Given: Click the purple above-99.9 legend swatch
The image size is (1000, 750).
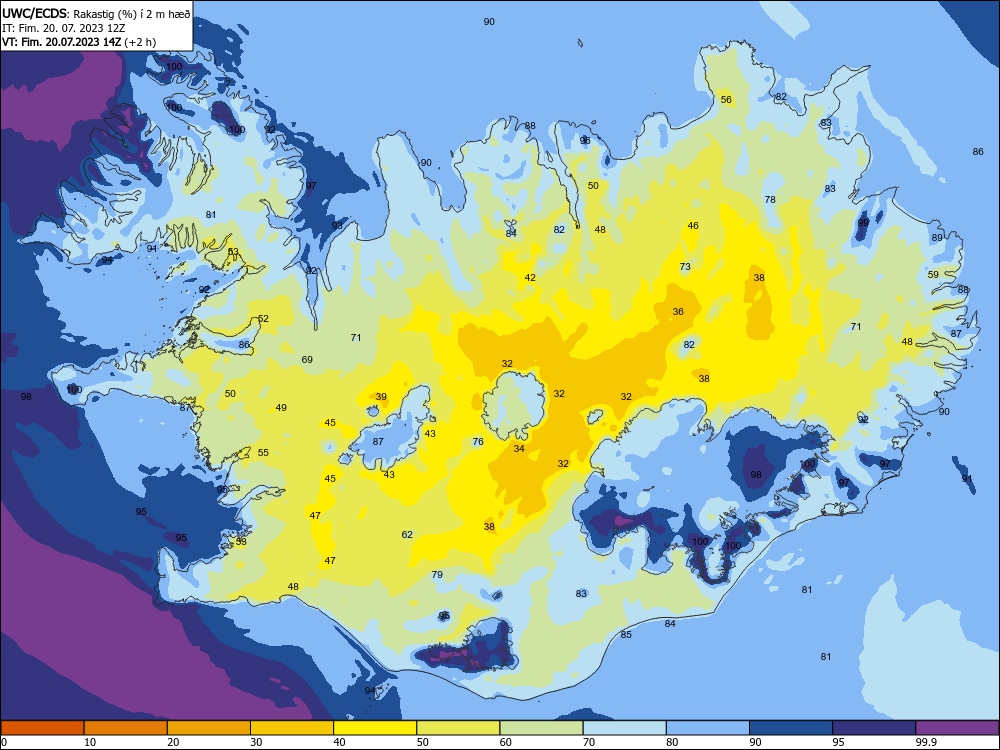Looking at the screenshot, I should tap(957, 728).
